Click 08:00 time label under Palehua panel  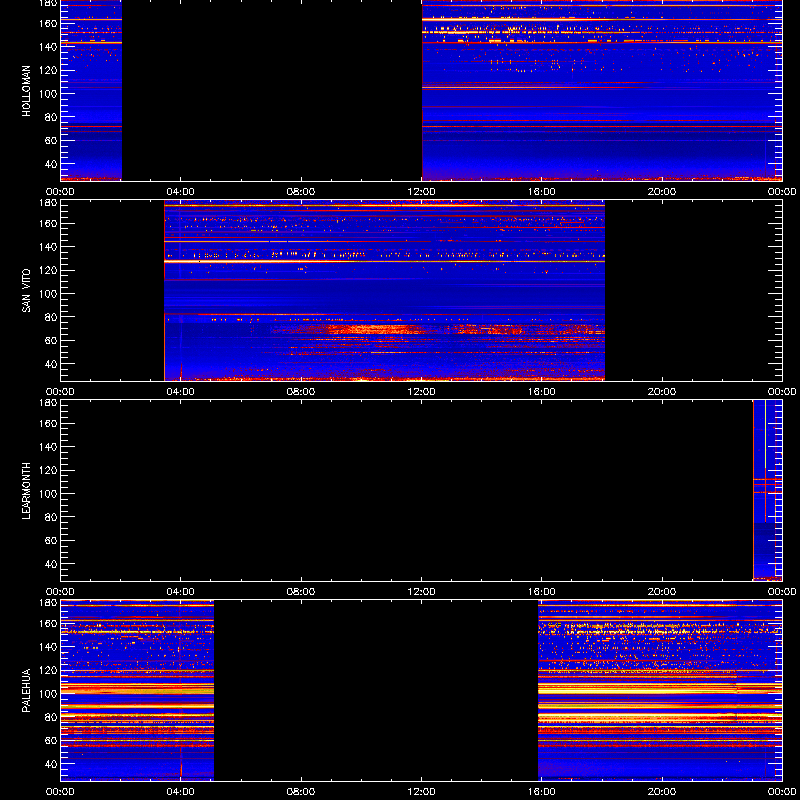301,792
